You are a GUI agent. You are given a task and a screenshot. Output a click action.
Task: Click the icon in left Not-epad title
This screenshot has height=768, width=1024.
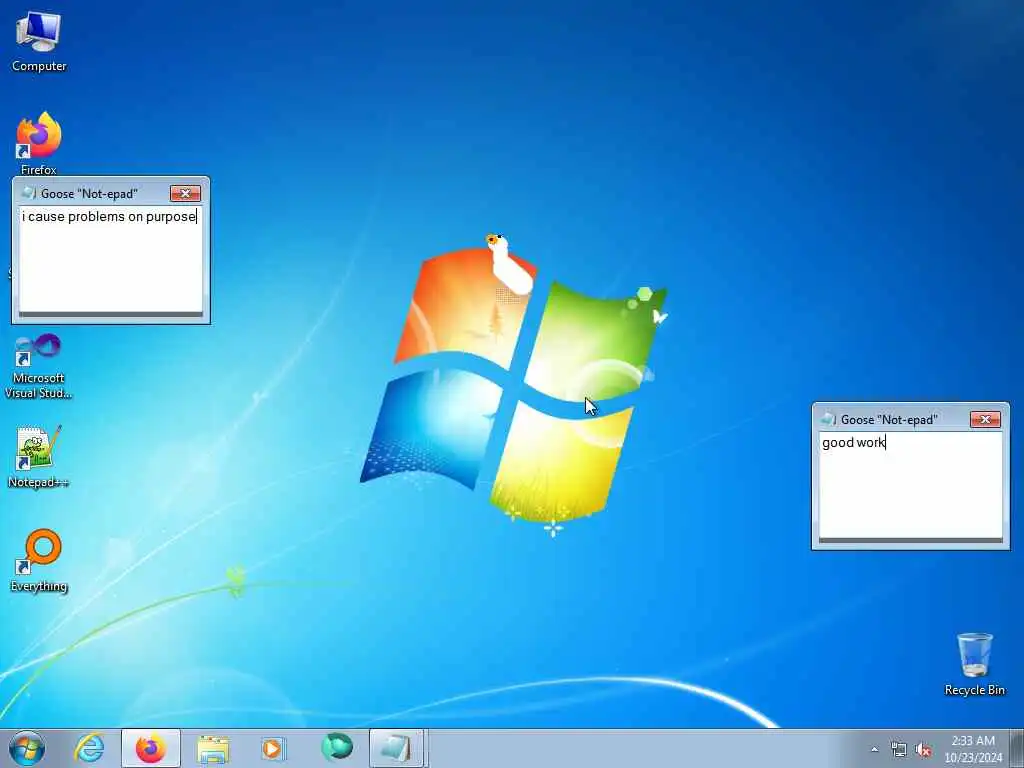(x=28, y=193)
